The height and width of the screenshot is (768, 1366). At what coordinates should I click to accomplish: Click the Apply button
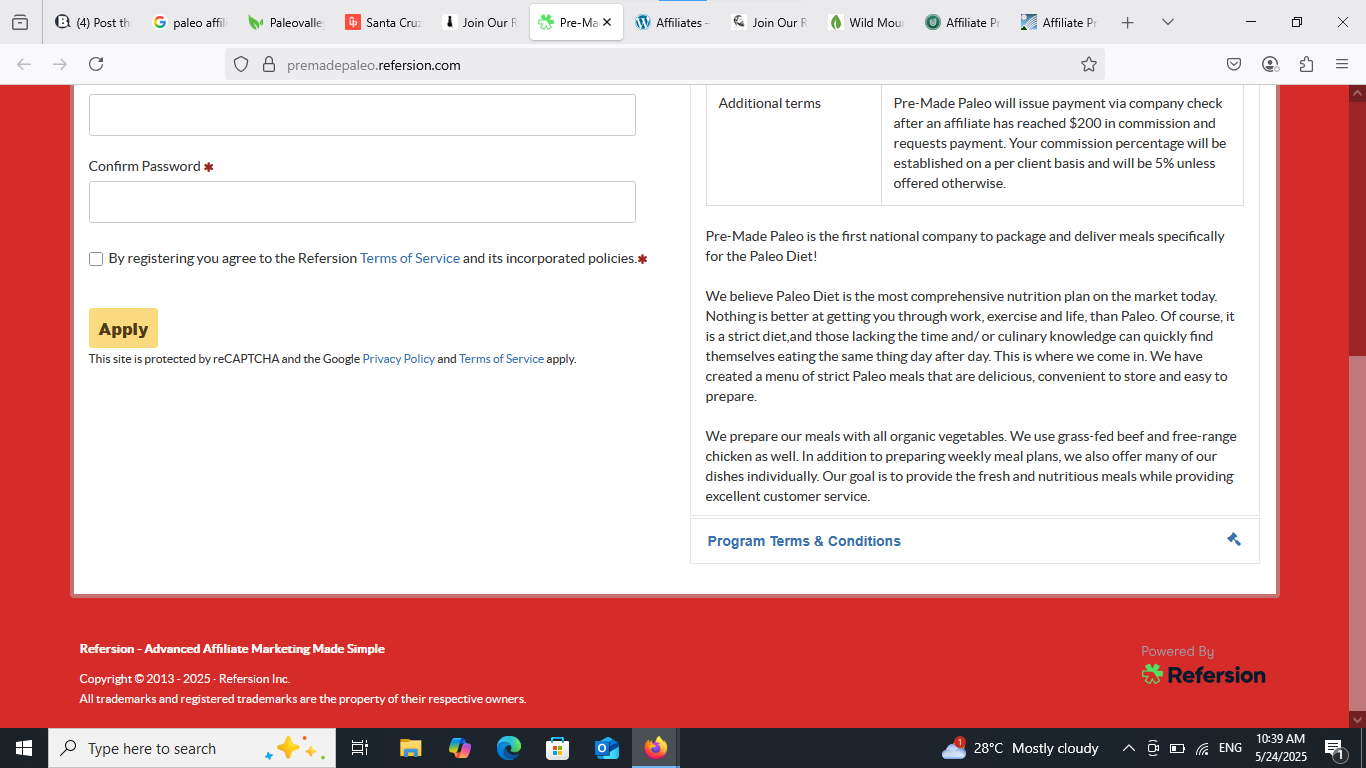tap(123, 328)
